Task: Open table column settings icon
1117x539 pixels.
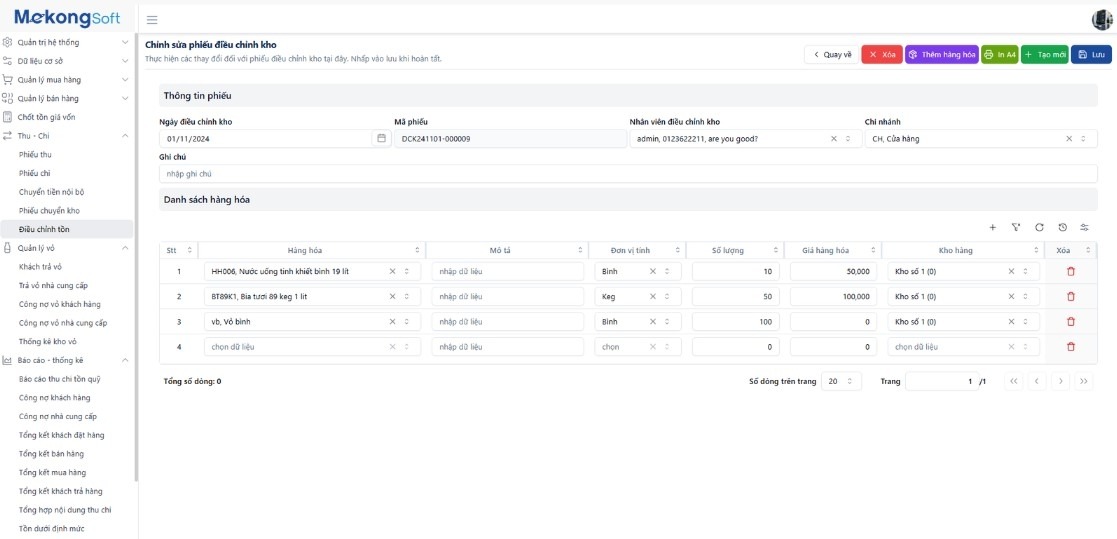Action: click(1084, 227)
